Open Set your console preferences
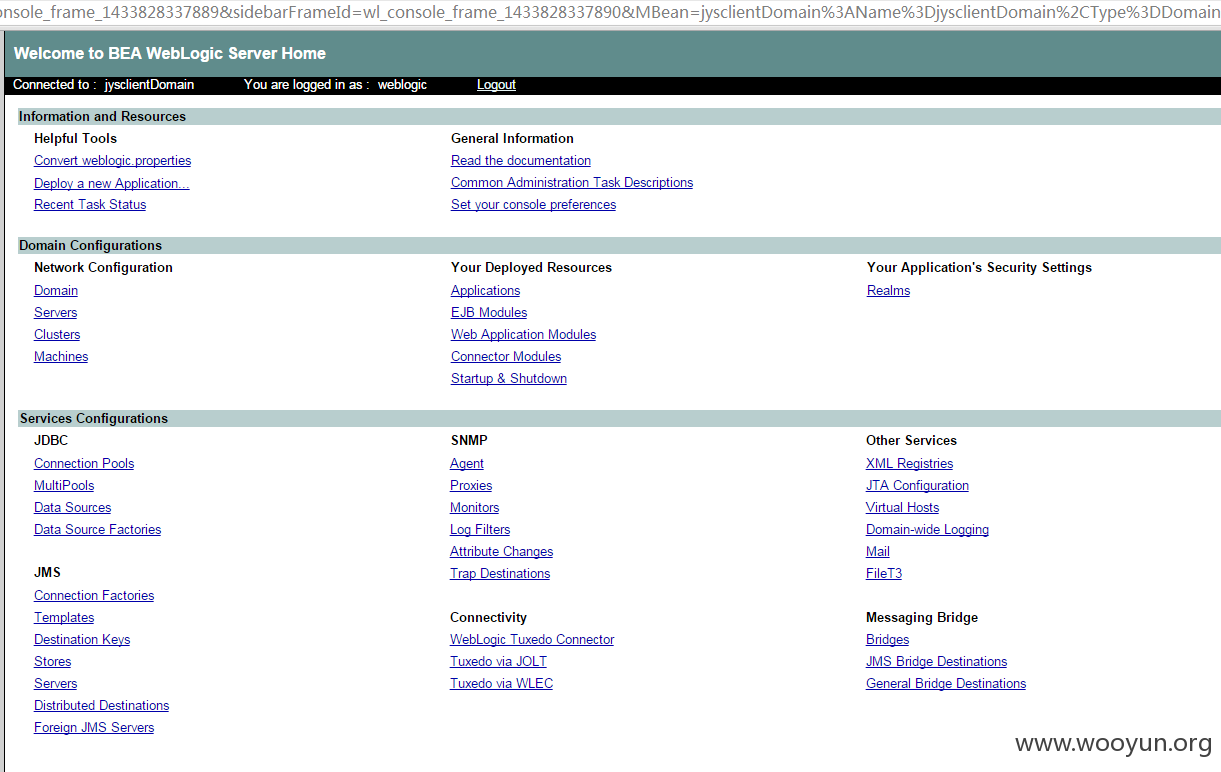This screenshot has height=772, width=1221. 533,205
